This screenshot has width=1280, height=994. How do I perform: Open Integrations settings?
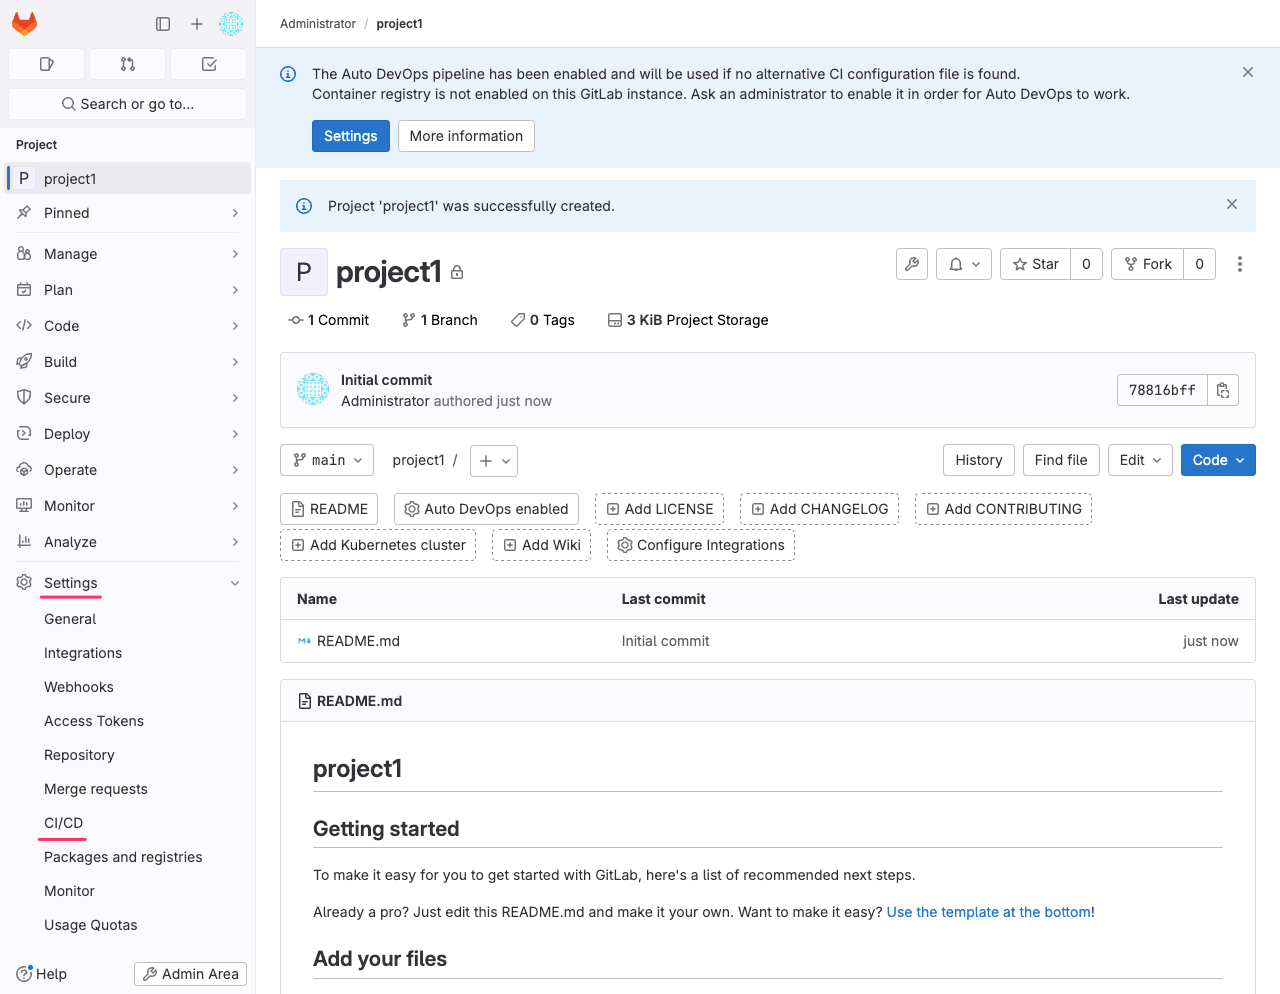tap(83, 653)
